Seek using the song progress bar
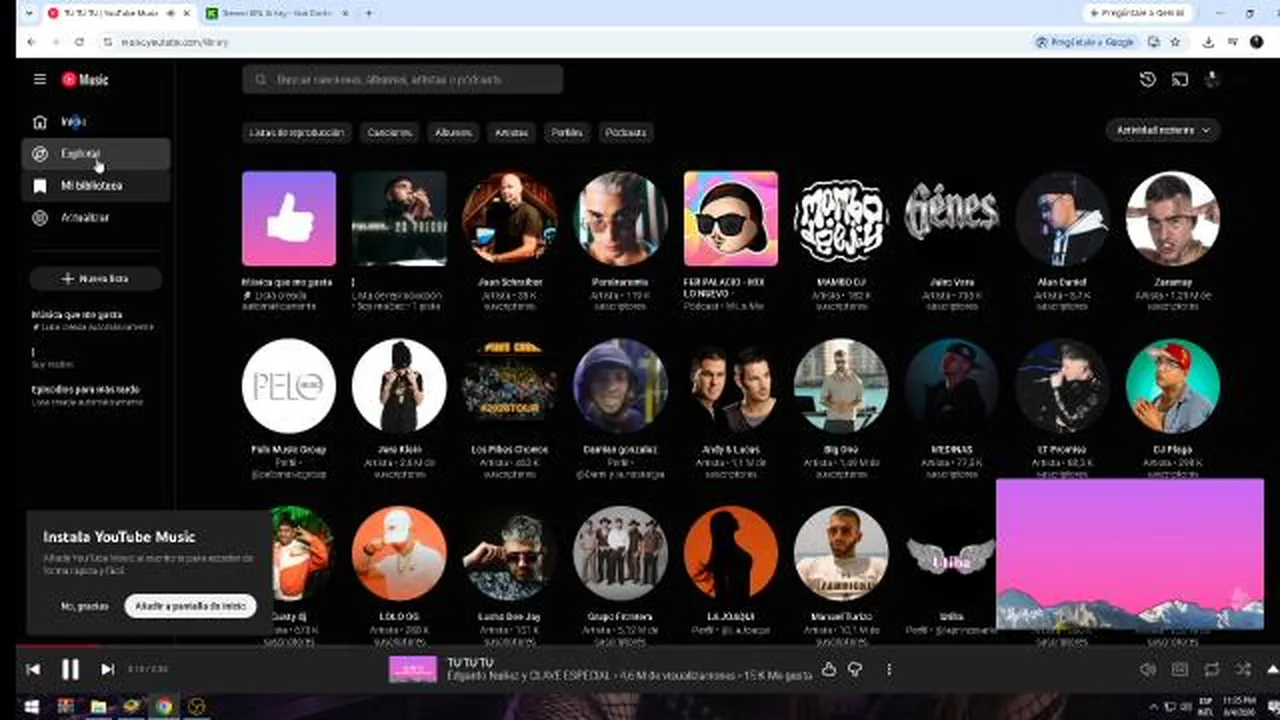Screen dimensions: 1280x720 click(640, 646)
